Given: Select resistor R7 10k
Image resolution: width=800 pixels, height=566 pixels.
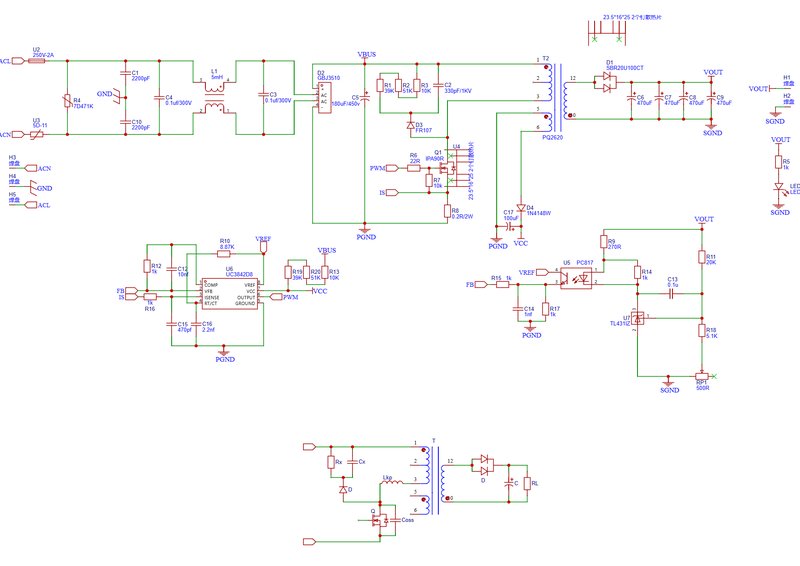Looking at the screenshot, I should pos(429,180).
